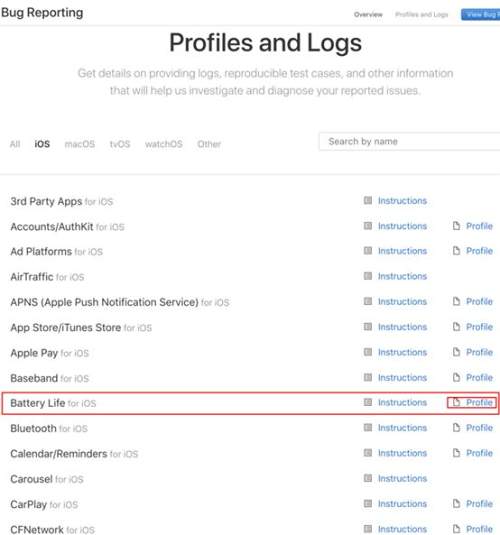This screenshot has height=535, width=500.
Task: Download the Battery Life Profile link
Action: pos(479,403)
